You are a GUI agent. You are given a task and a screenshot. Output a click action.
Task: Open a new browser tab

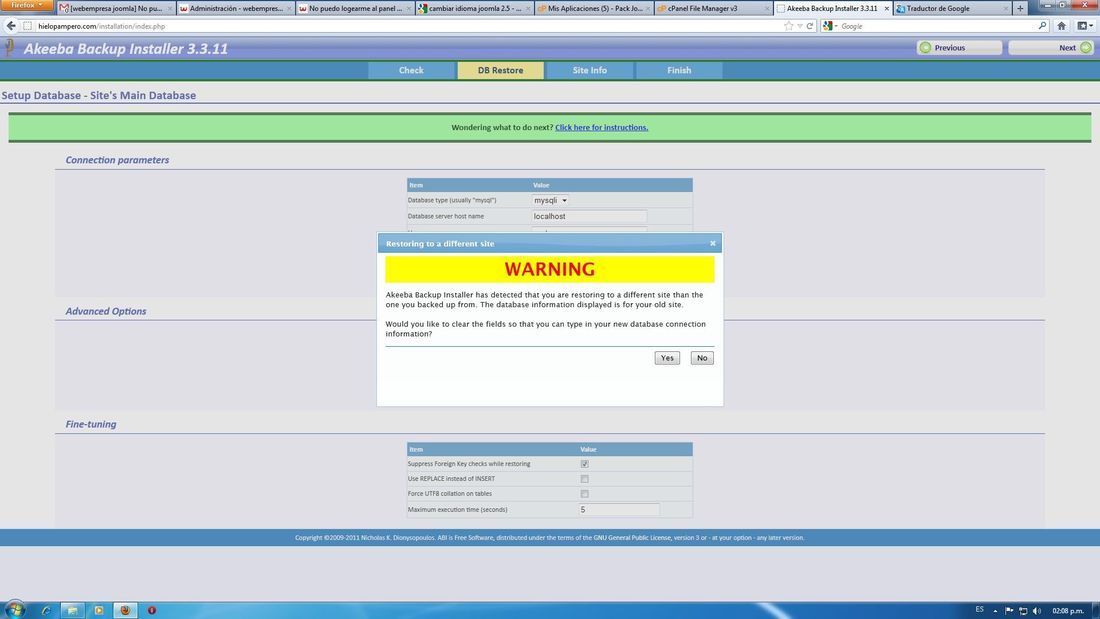[1020, 8]
